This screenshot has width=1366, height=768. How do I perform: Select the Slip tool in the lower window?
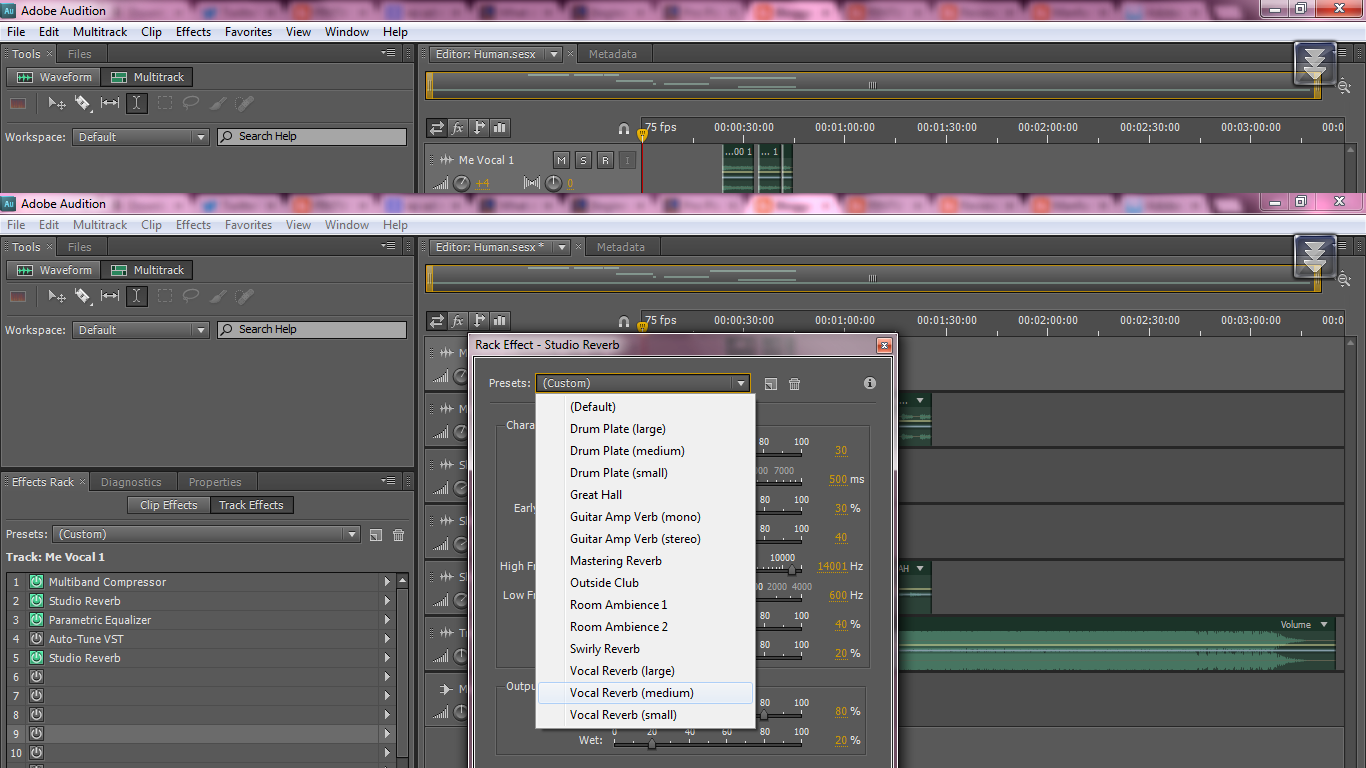110,296
